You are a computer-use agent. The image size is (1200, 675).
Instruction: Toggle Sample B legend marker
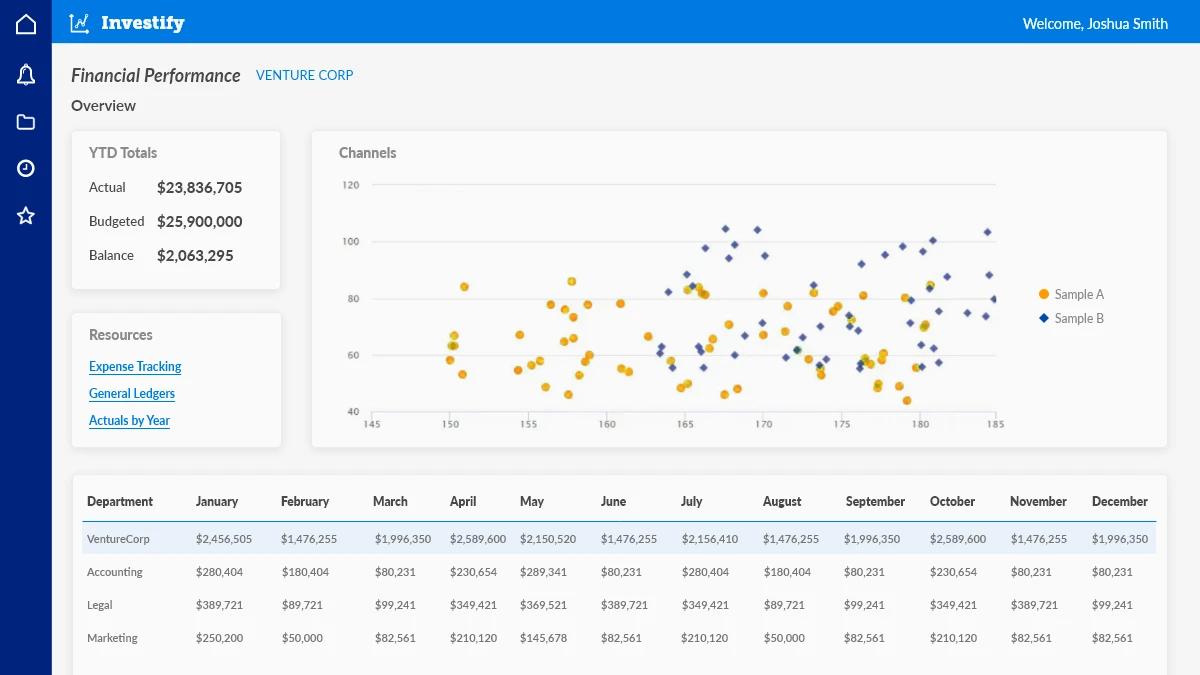pos(1044,318)
